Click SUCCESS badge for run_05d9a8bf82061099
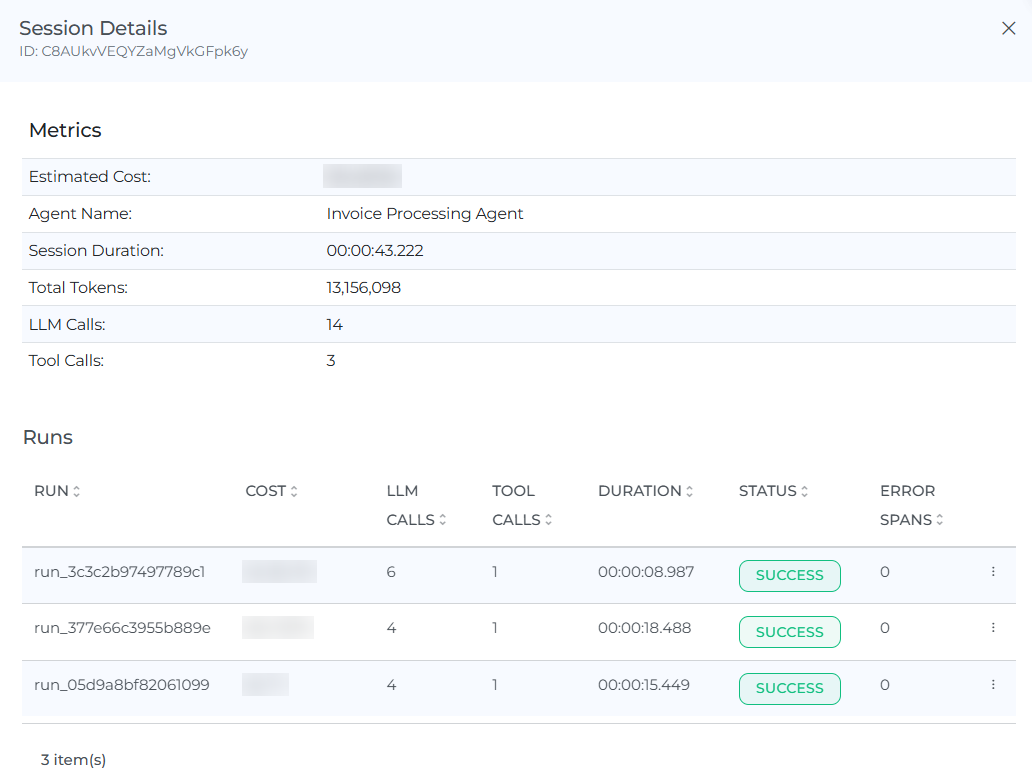The height and width of the screenshot is (784, 1032). pyautogui.click(x=790, y=689)
